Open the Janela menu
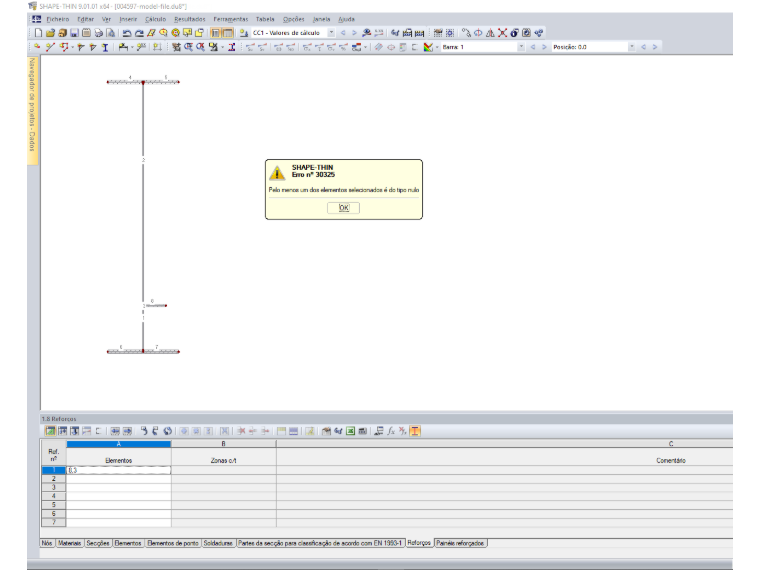The height and width of the screenshot is (570, 760). tap(321, 19)
